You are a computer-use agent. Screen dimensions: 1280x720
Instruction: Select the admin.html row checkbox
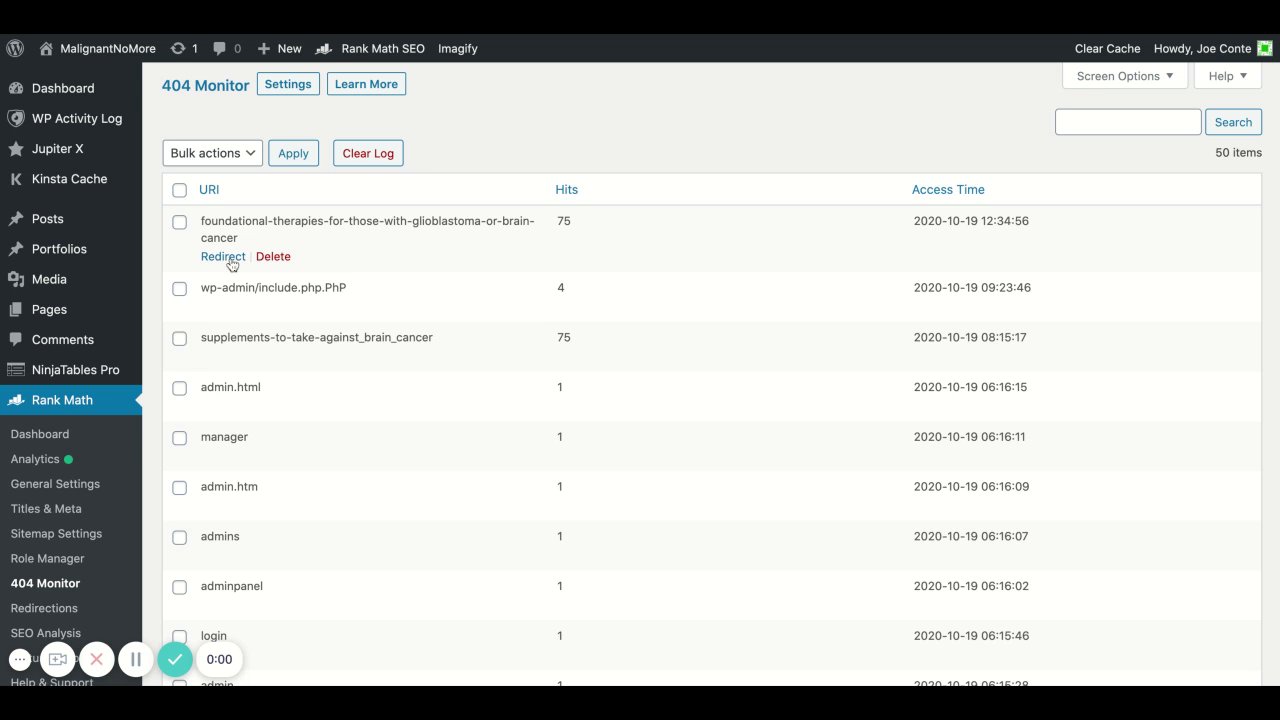click(179, 388)
